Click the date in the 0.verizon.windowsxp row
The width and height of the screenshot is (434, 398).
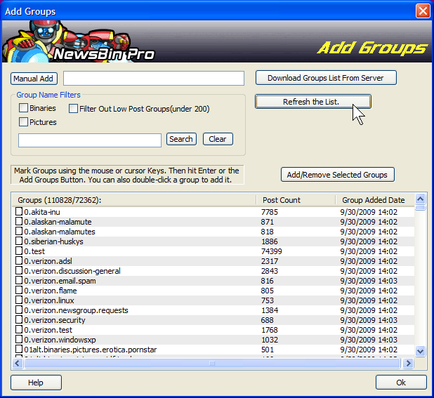pyautogui.click(x=369, y=340)
